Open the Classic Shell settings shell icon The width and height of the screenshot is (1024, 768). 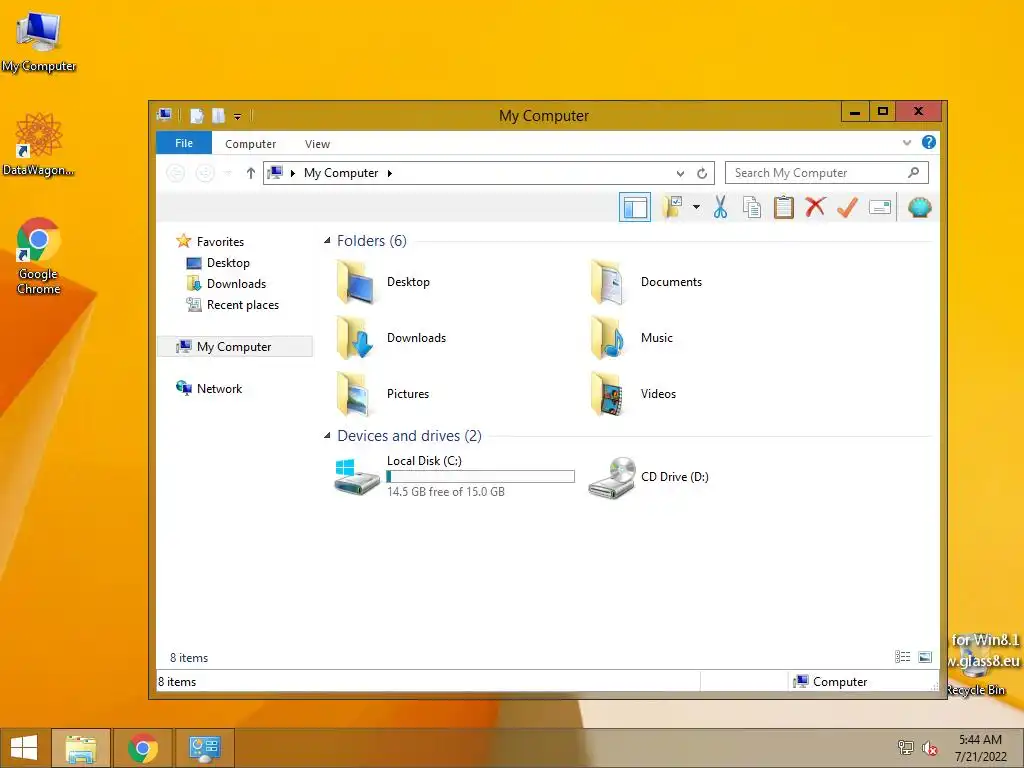920,208
